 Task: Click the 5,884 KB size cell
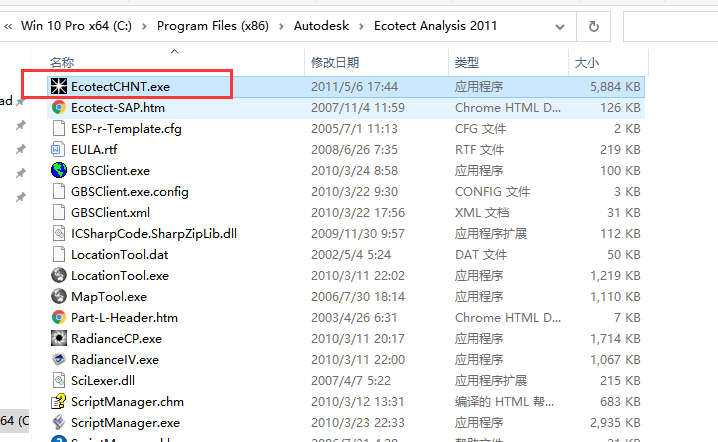[x=615, y=87]
